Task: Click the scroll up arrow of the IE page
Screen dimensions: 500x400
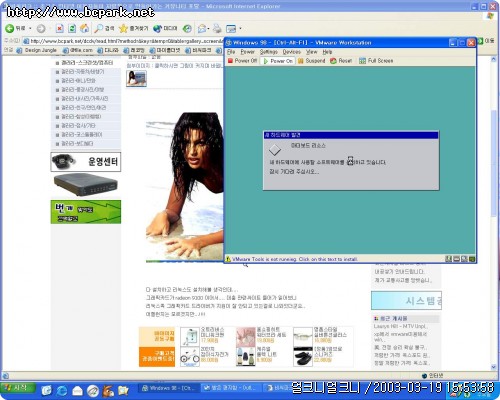Action: [494, 59]
